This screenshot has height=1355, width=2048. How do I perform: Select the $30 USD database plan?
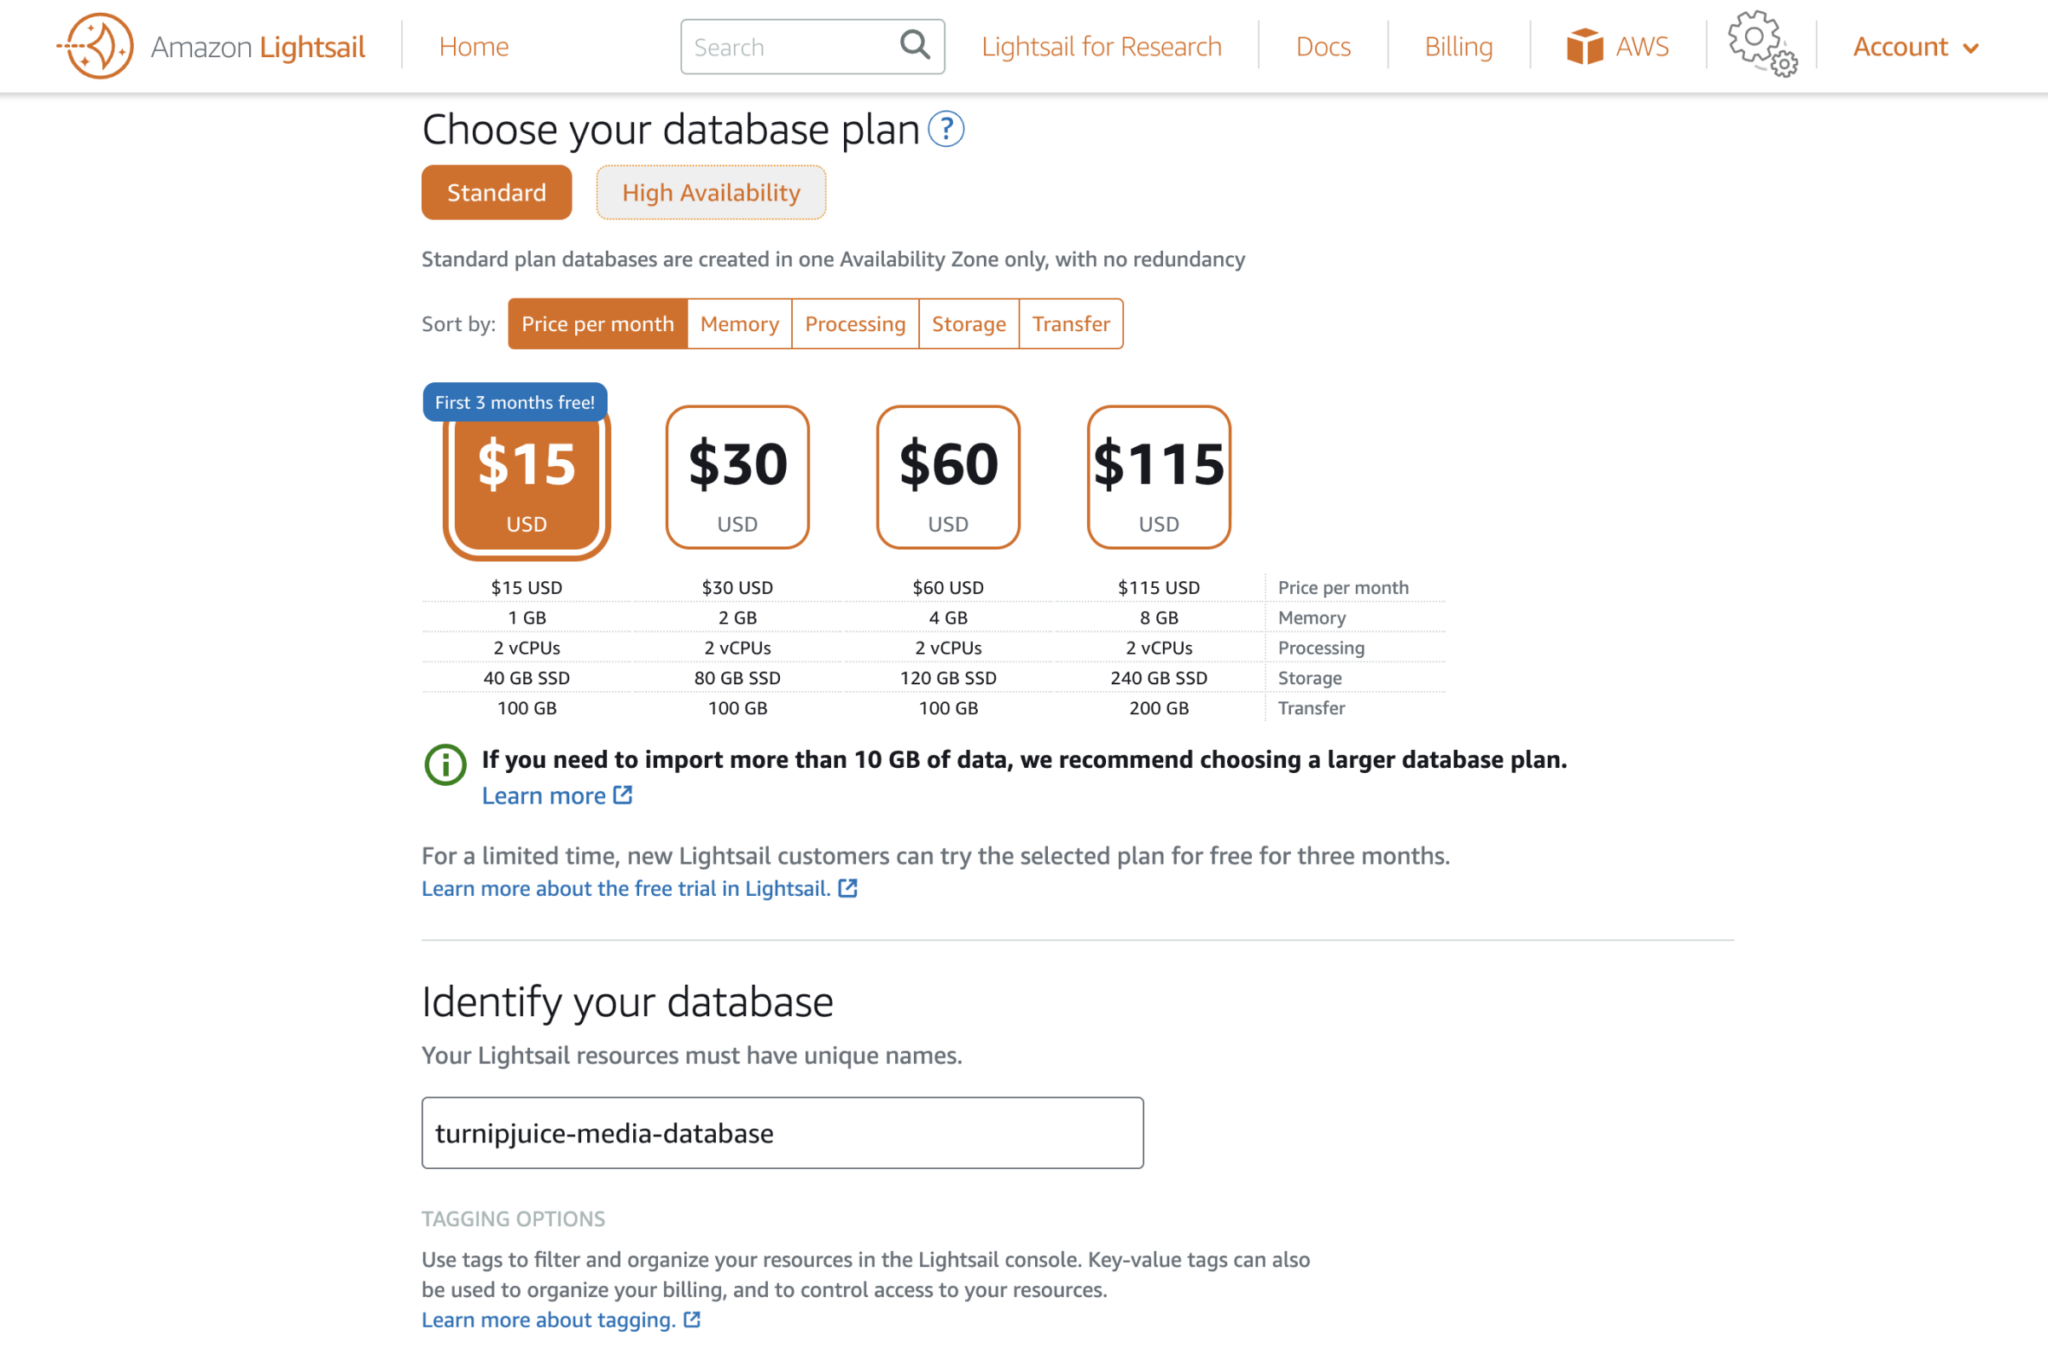tap(737, 477)
